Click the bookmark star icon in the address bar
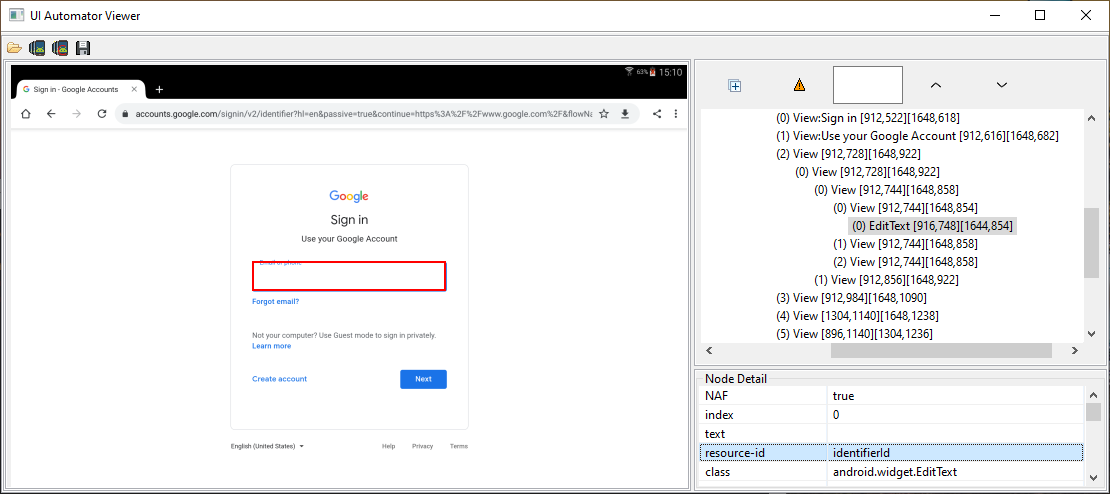 (x=604, y=113)
